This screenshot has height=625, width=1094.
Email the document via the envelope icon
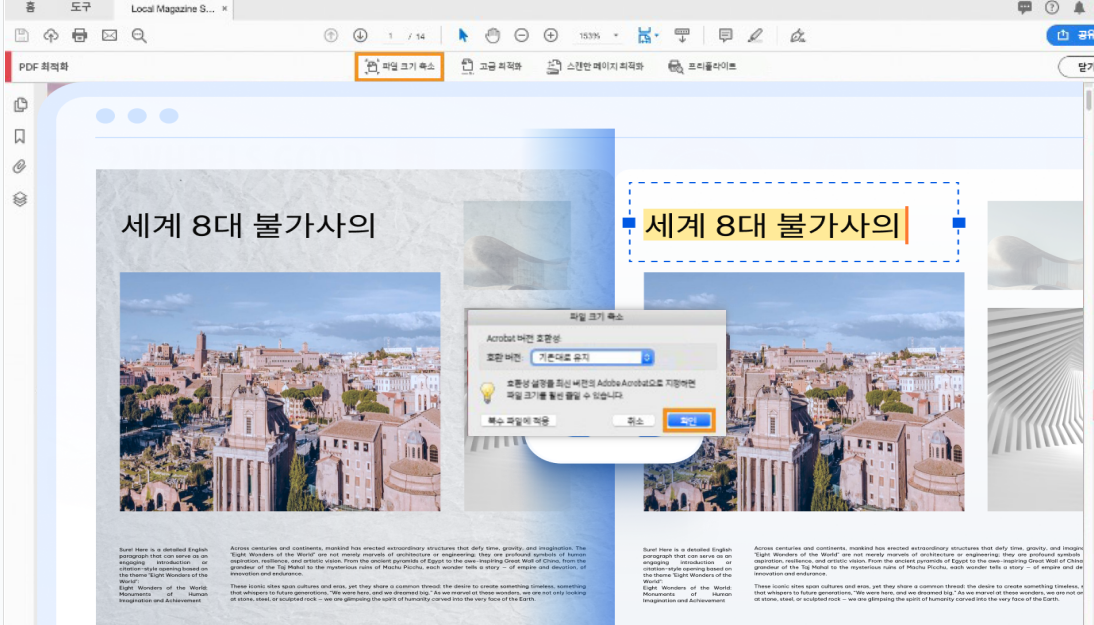[x=109, y=34]
